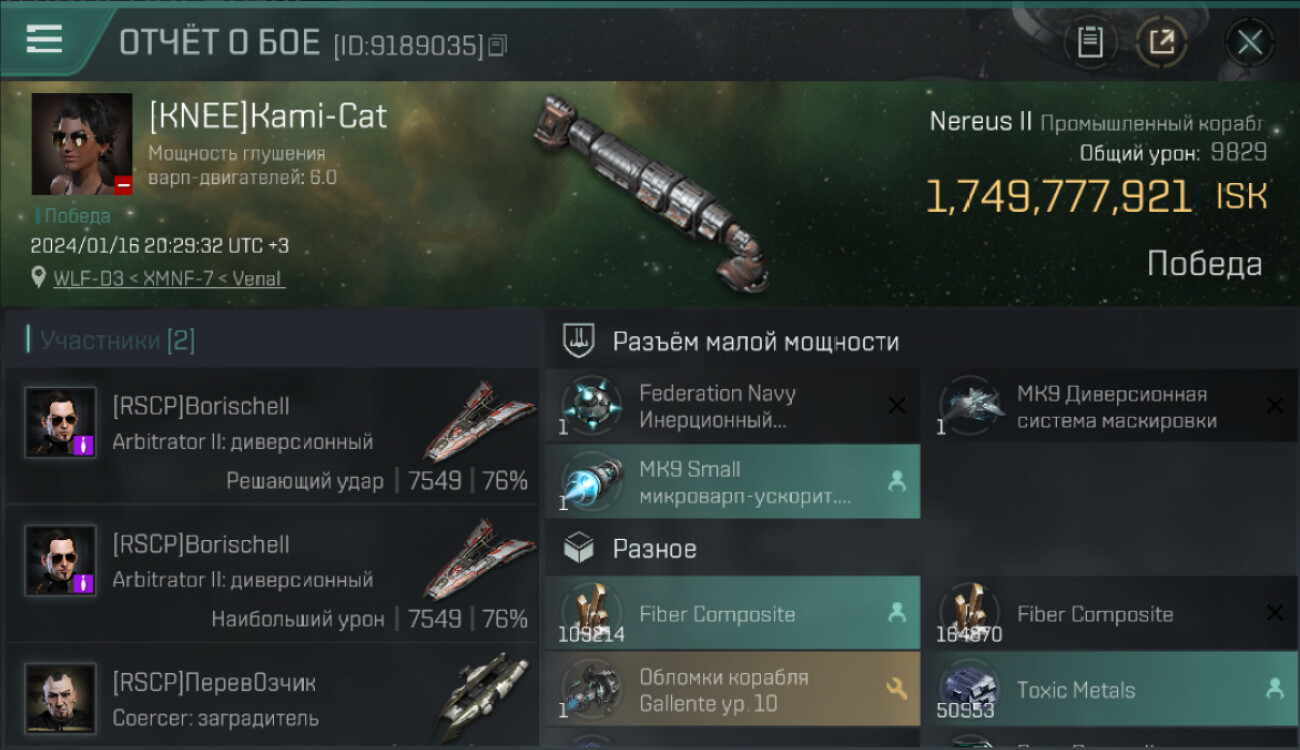Viewport: 1300px width, 750px height.
Task: Open the hamburger menu button
Action: tap(44, 40)
